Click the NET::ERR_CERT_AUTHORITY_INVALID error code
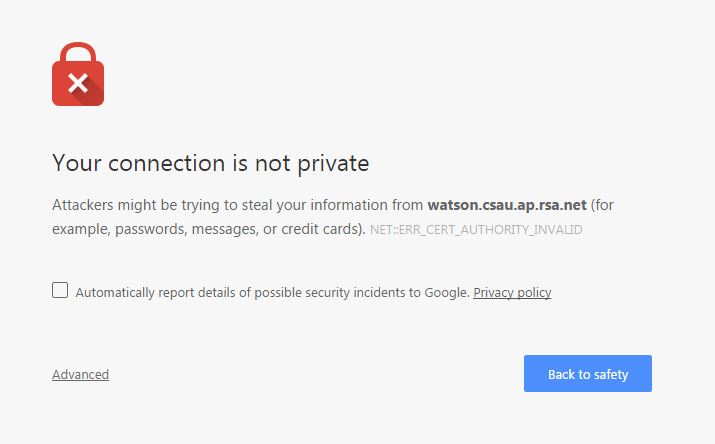Screen dimensions: 715x444 tap(476, 230)
